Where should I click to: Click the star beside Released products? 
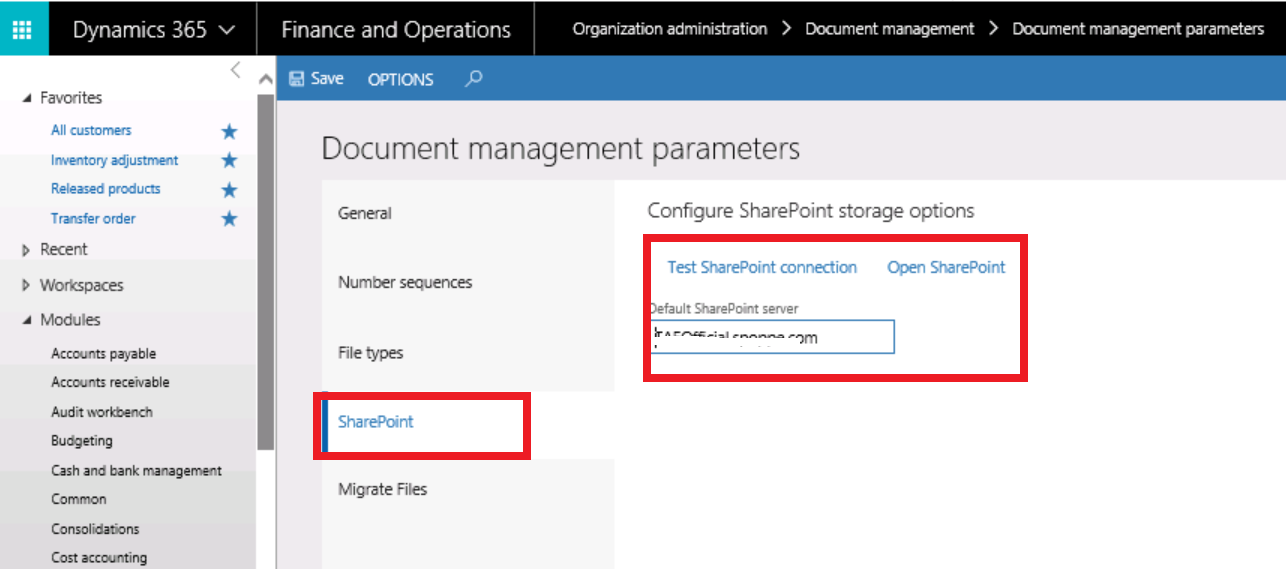pos(229,190)
